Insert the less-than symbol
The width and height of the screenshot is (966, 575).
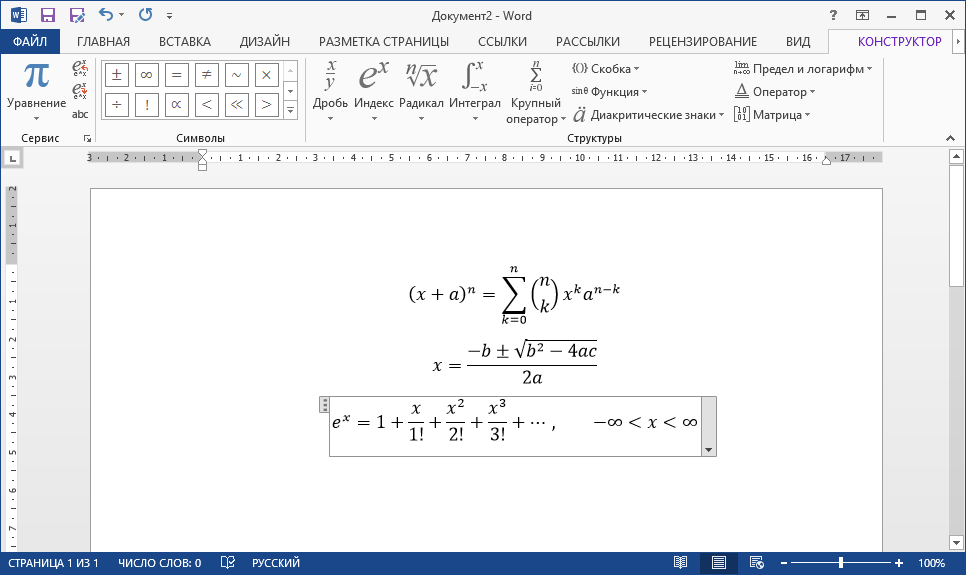pos(206,105)
